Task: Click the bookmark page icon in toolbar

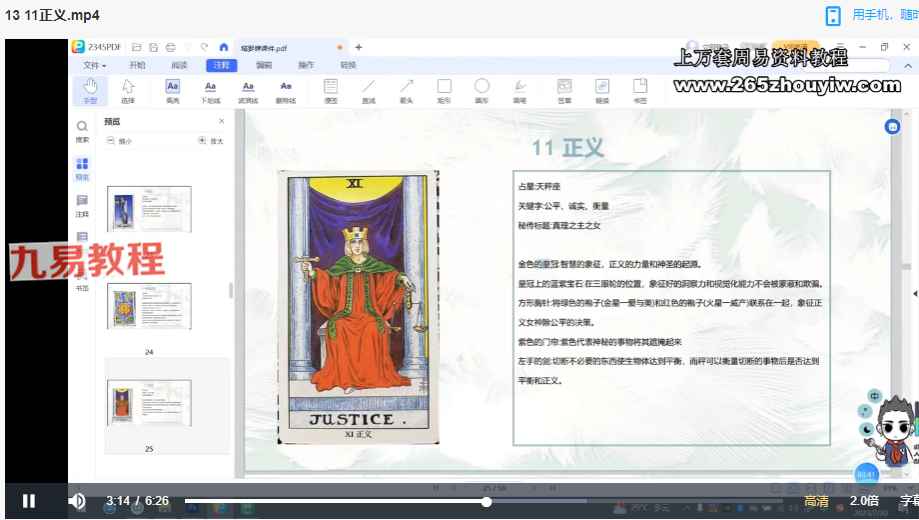Action: [x=640, y=91]
